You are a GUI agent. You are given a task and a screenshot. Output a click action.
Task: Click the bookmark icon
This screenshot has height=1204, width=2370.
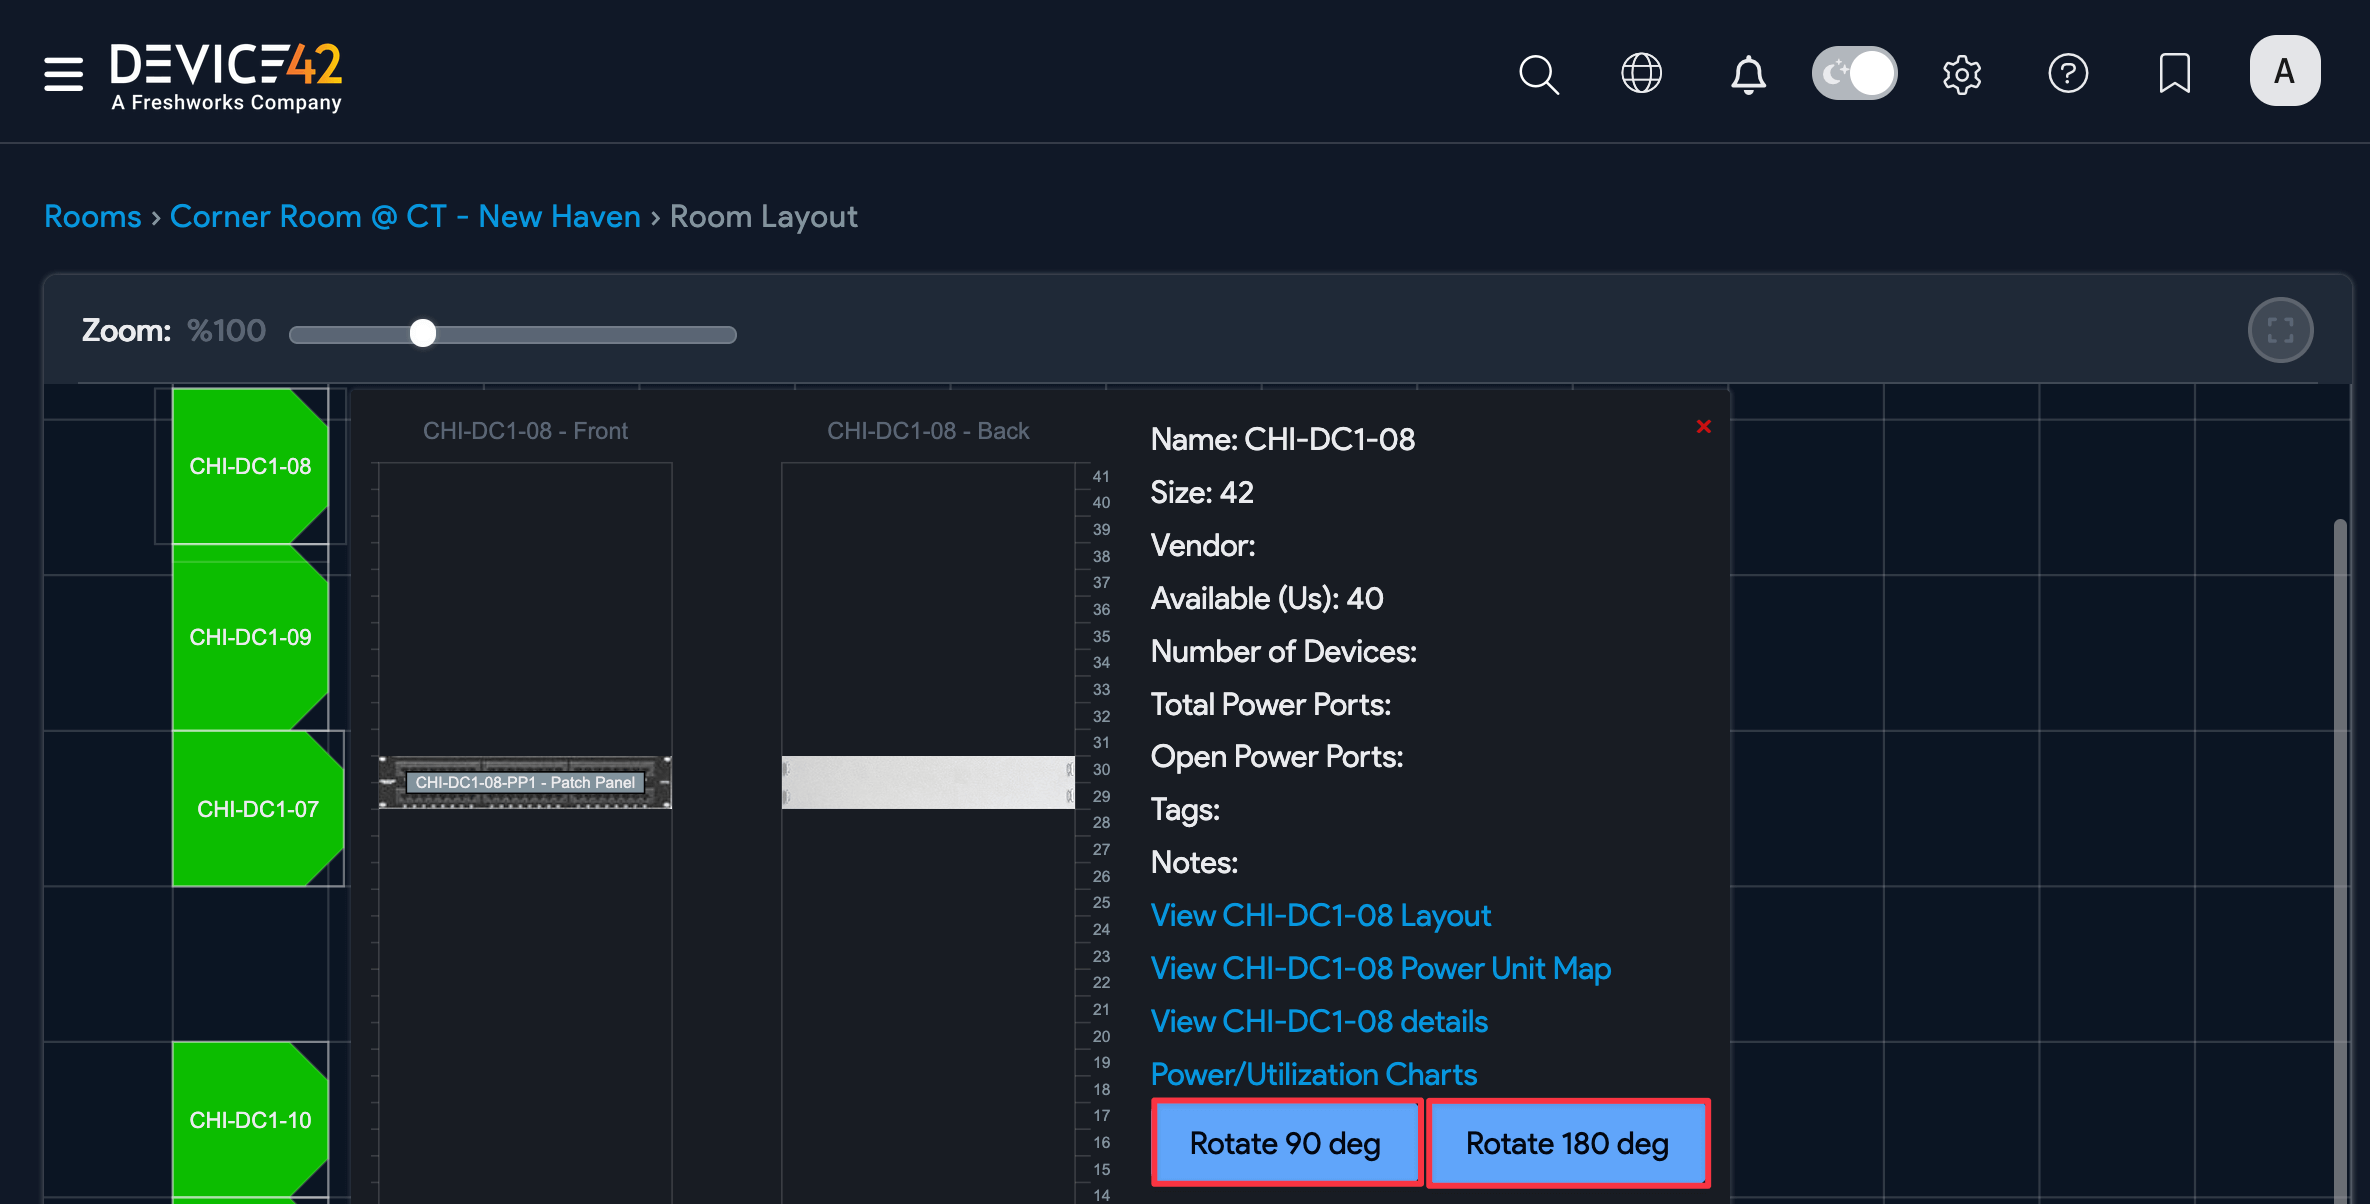coord(2174,73)
